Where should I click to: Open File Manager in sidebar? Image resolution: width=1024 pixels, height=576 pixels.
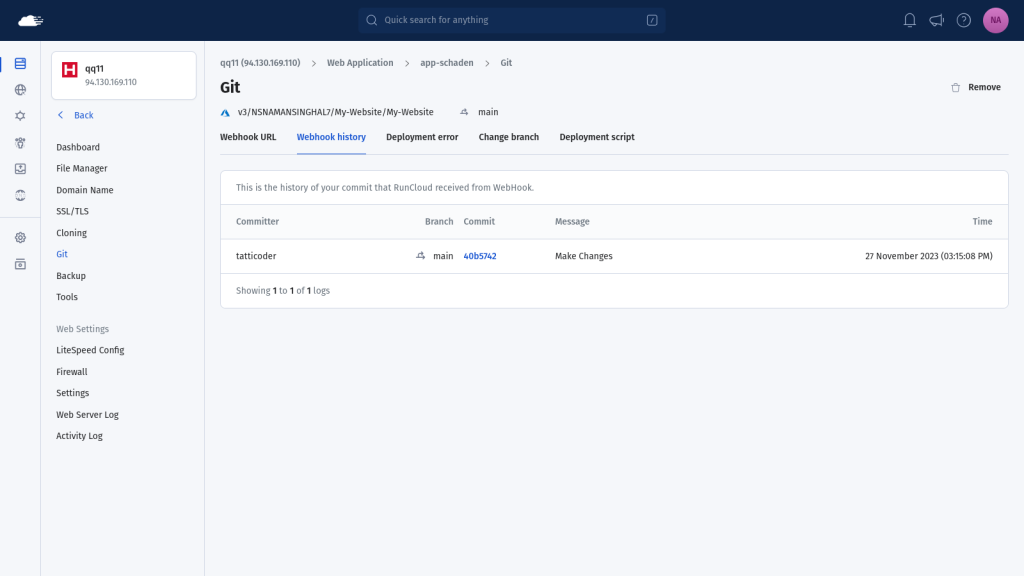pyautogui.click(x=82, y=168)
